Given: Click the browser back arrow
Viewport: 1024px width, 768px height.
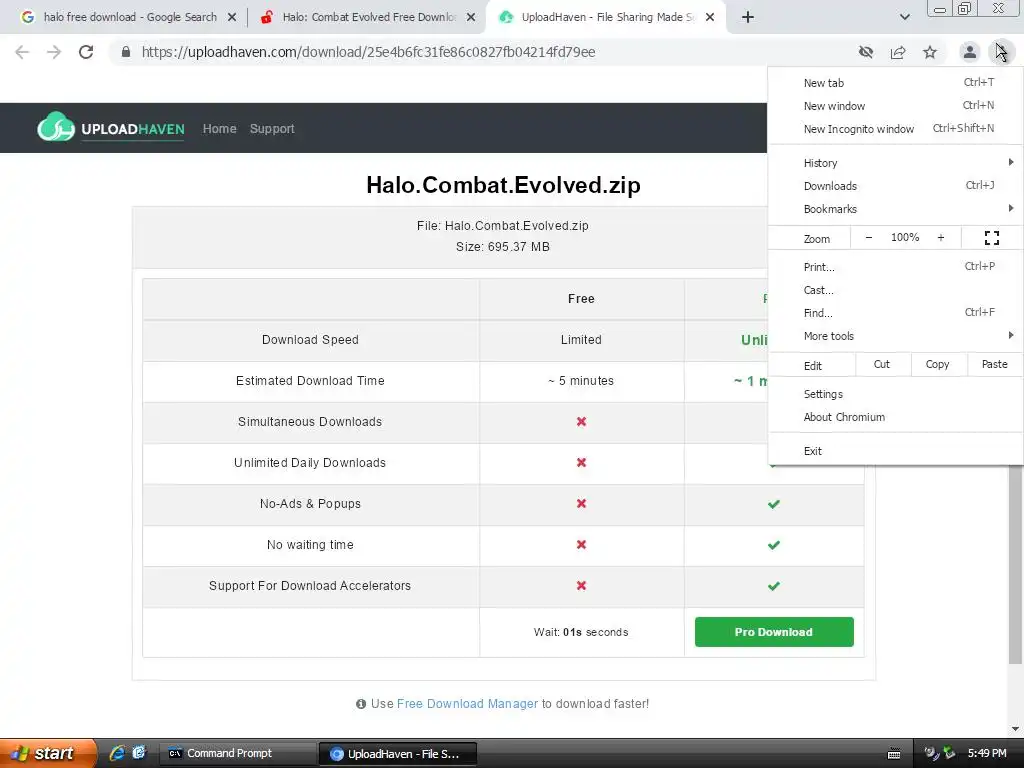Looking at the screenshot, I should pyautogui.click(x=22, y=52).
